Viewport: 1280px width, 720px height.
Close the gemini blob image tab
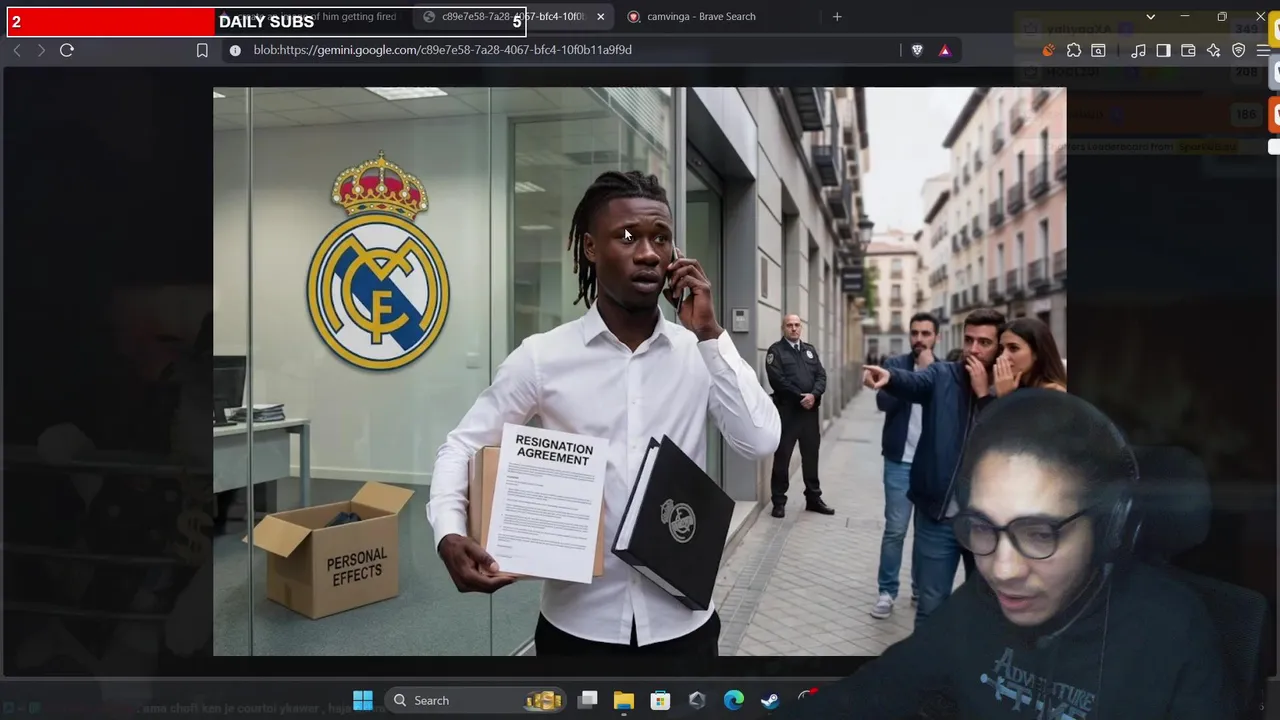tap(600, 17)
